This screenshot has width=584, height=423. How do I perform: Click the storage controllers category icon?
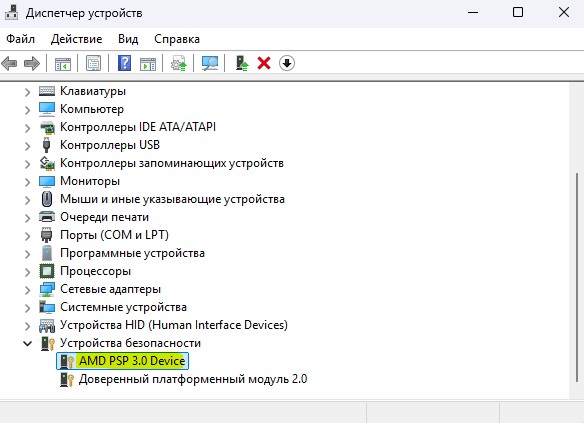(x=47, y=163)
